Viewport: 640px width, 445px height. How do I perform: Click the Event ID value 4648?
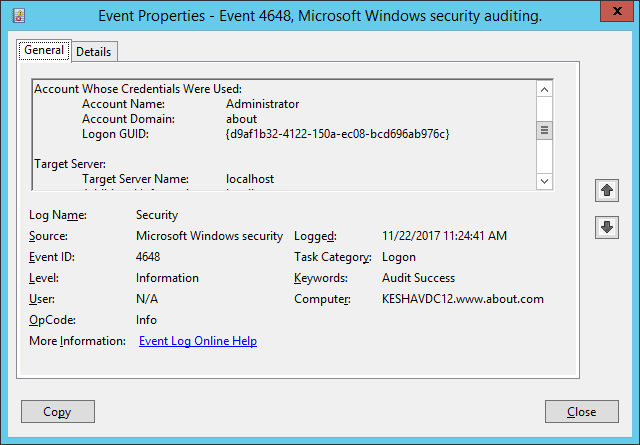(148, 257)
